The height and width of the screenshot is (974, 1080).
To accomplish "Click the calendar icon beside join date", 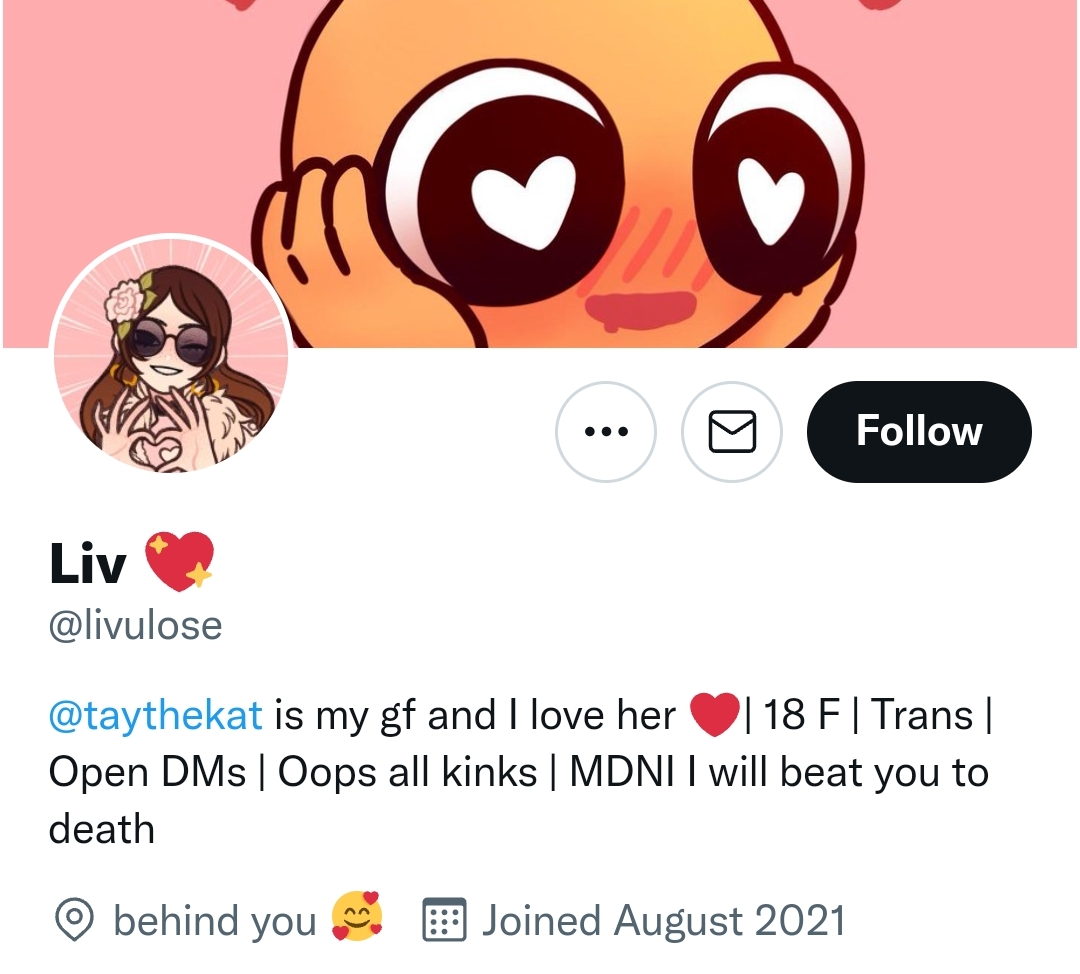I will click(444, 920).
